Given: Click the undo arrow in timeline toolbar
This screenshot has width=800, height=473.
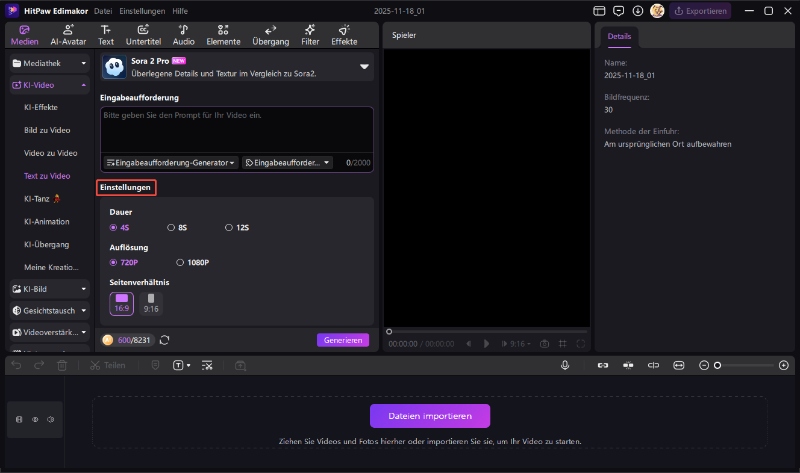Looking at the screenshot, I should point(16,365).
